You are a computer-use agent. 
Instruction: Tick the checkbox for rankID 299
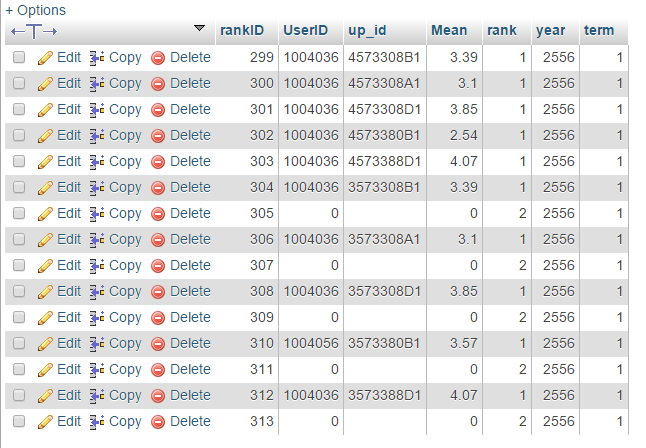tap(19, 57)
